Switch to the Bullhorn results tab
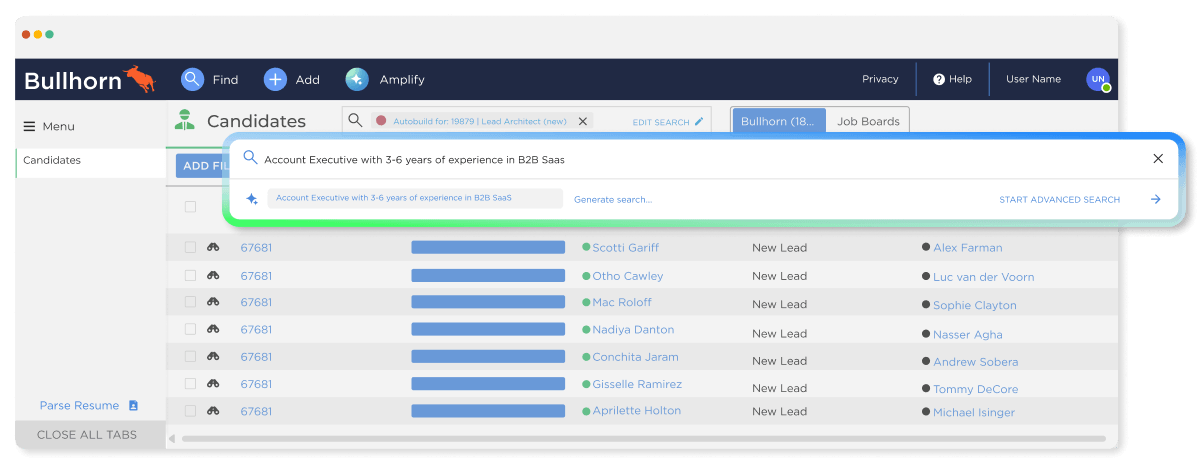Screen dimensions: 1200x465 click(779, 121)
